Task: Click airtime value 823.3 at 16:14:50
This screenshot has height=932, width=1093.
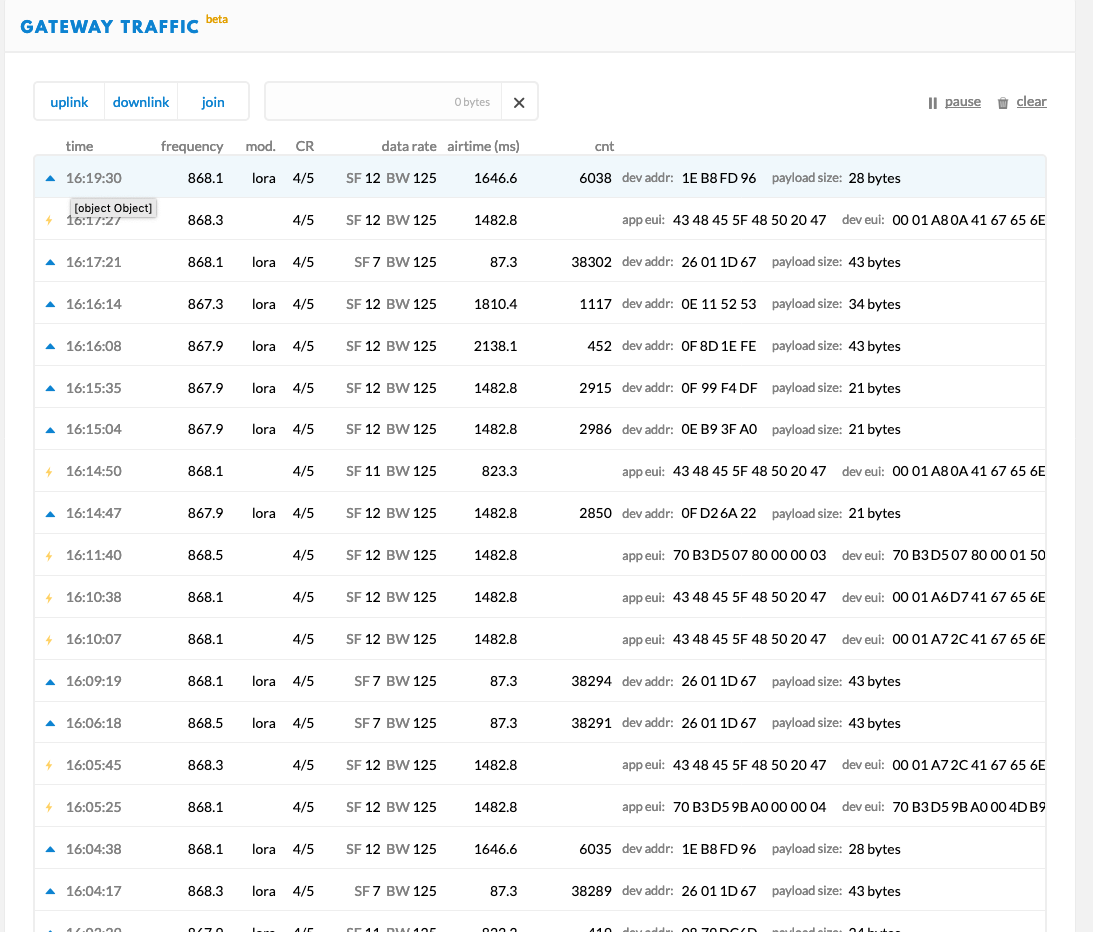Action: pos(499,471)
